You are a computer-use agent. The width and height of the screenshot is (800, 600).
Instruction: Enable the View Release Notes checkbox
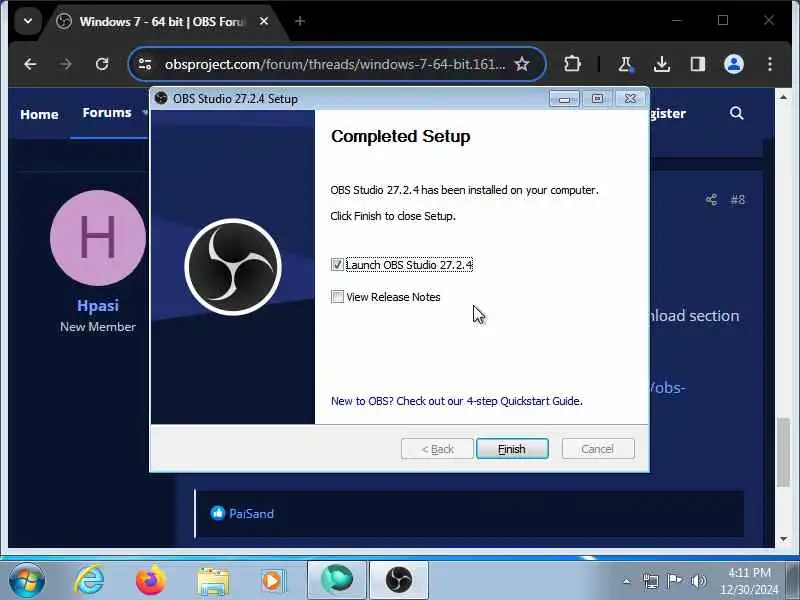tap(337, 297)
